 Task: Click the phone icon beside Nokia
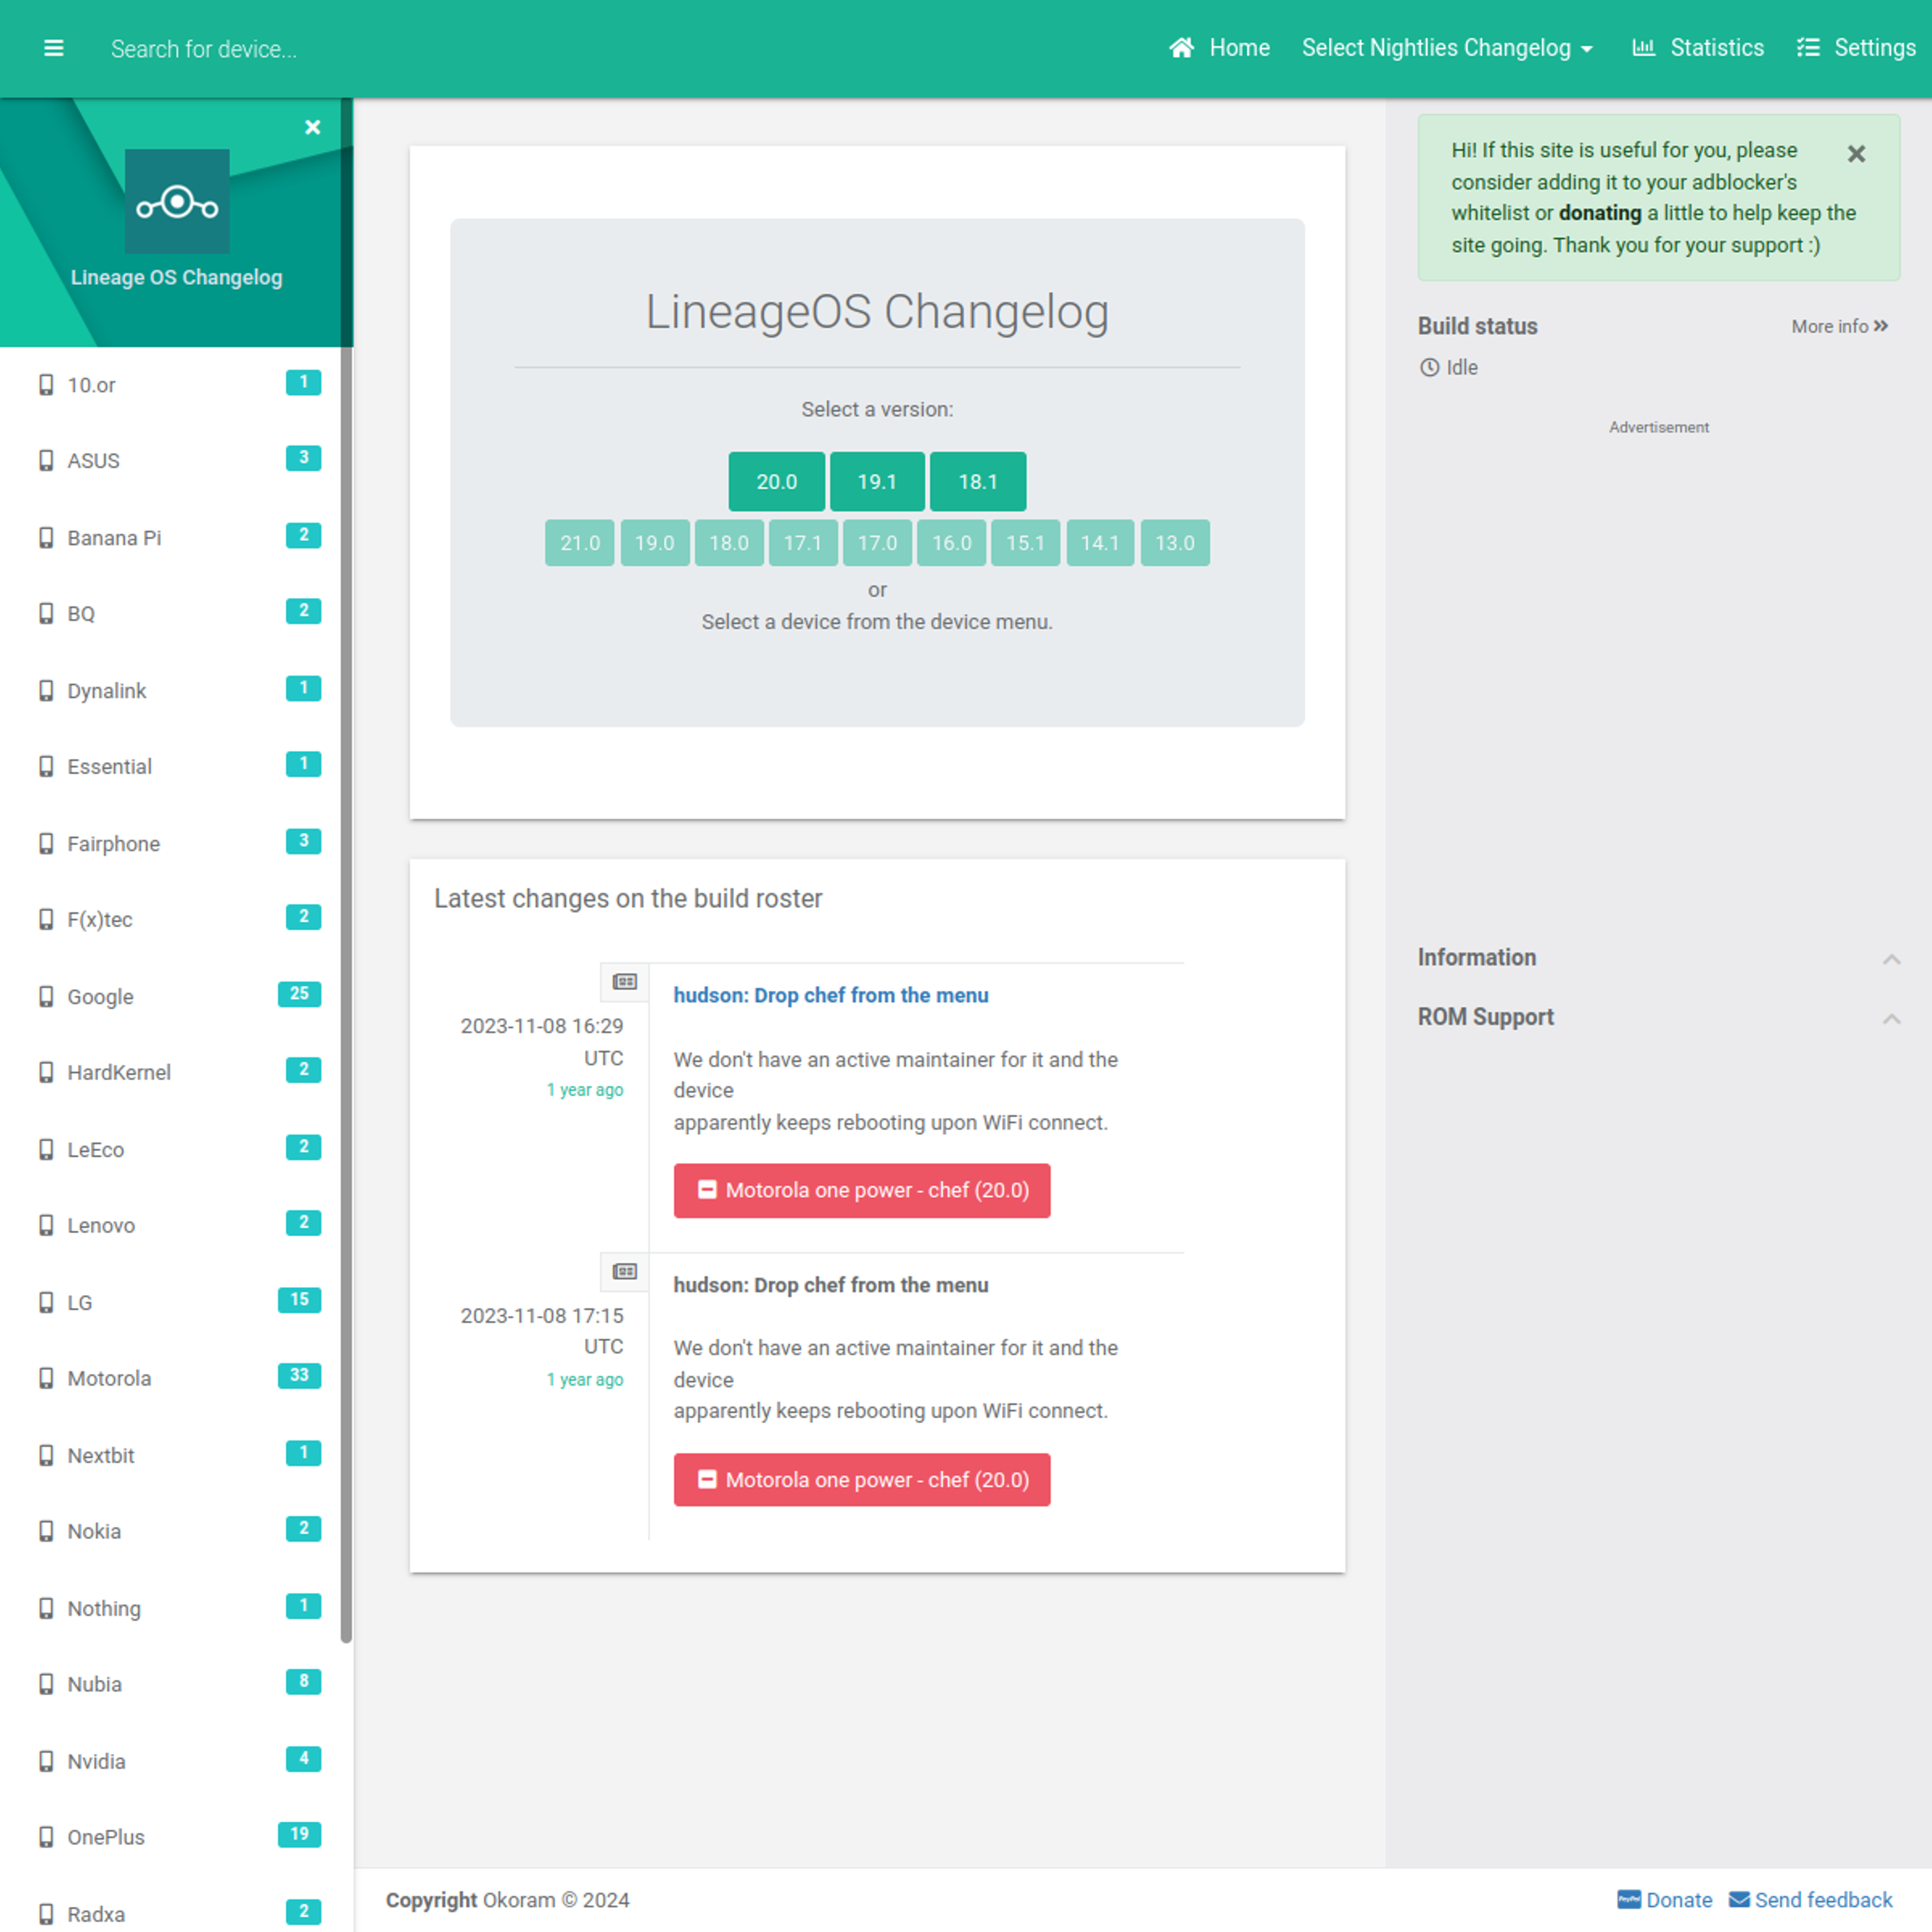(46, 1531)
